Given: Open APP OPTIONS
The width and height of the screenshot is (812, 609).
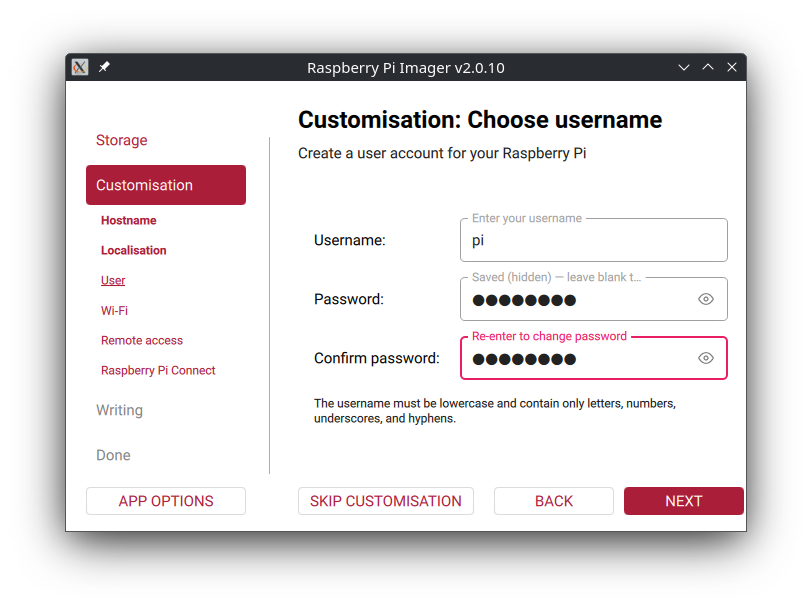Looking at the screenshot, I should (x=166, y=501).
